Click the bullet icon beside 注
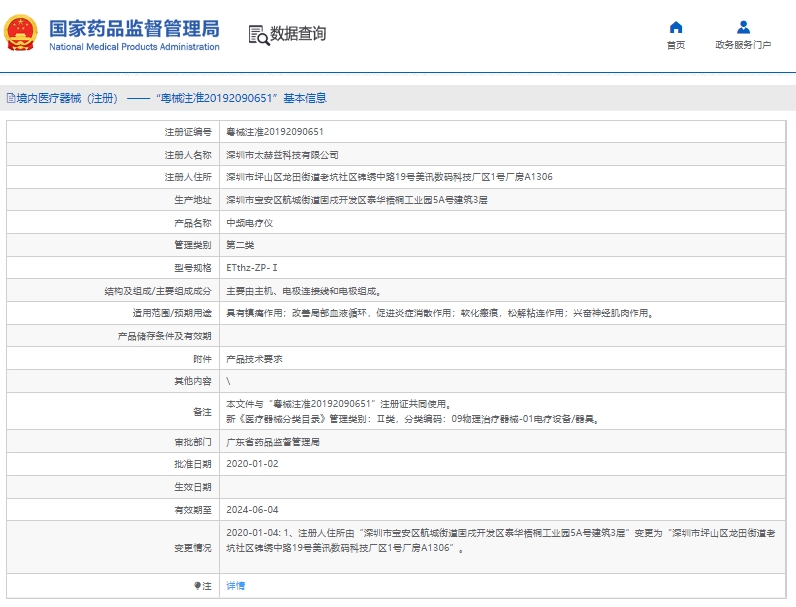 (197, 586)
